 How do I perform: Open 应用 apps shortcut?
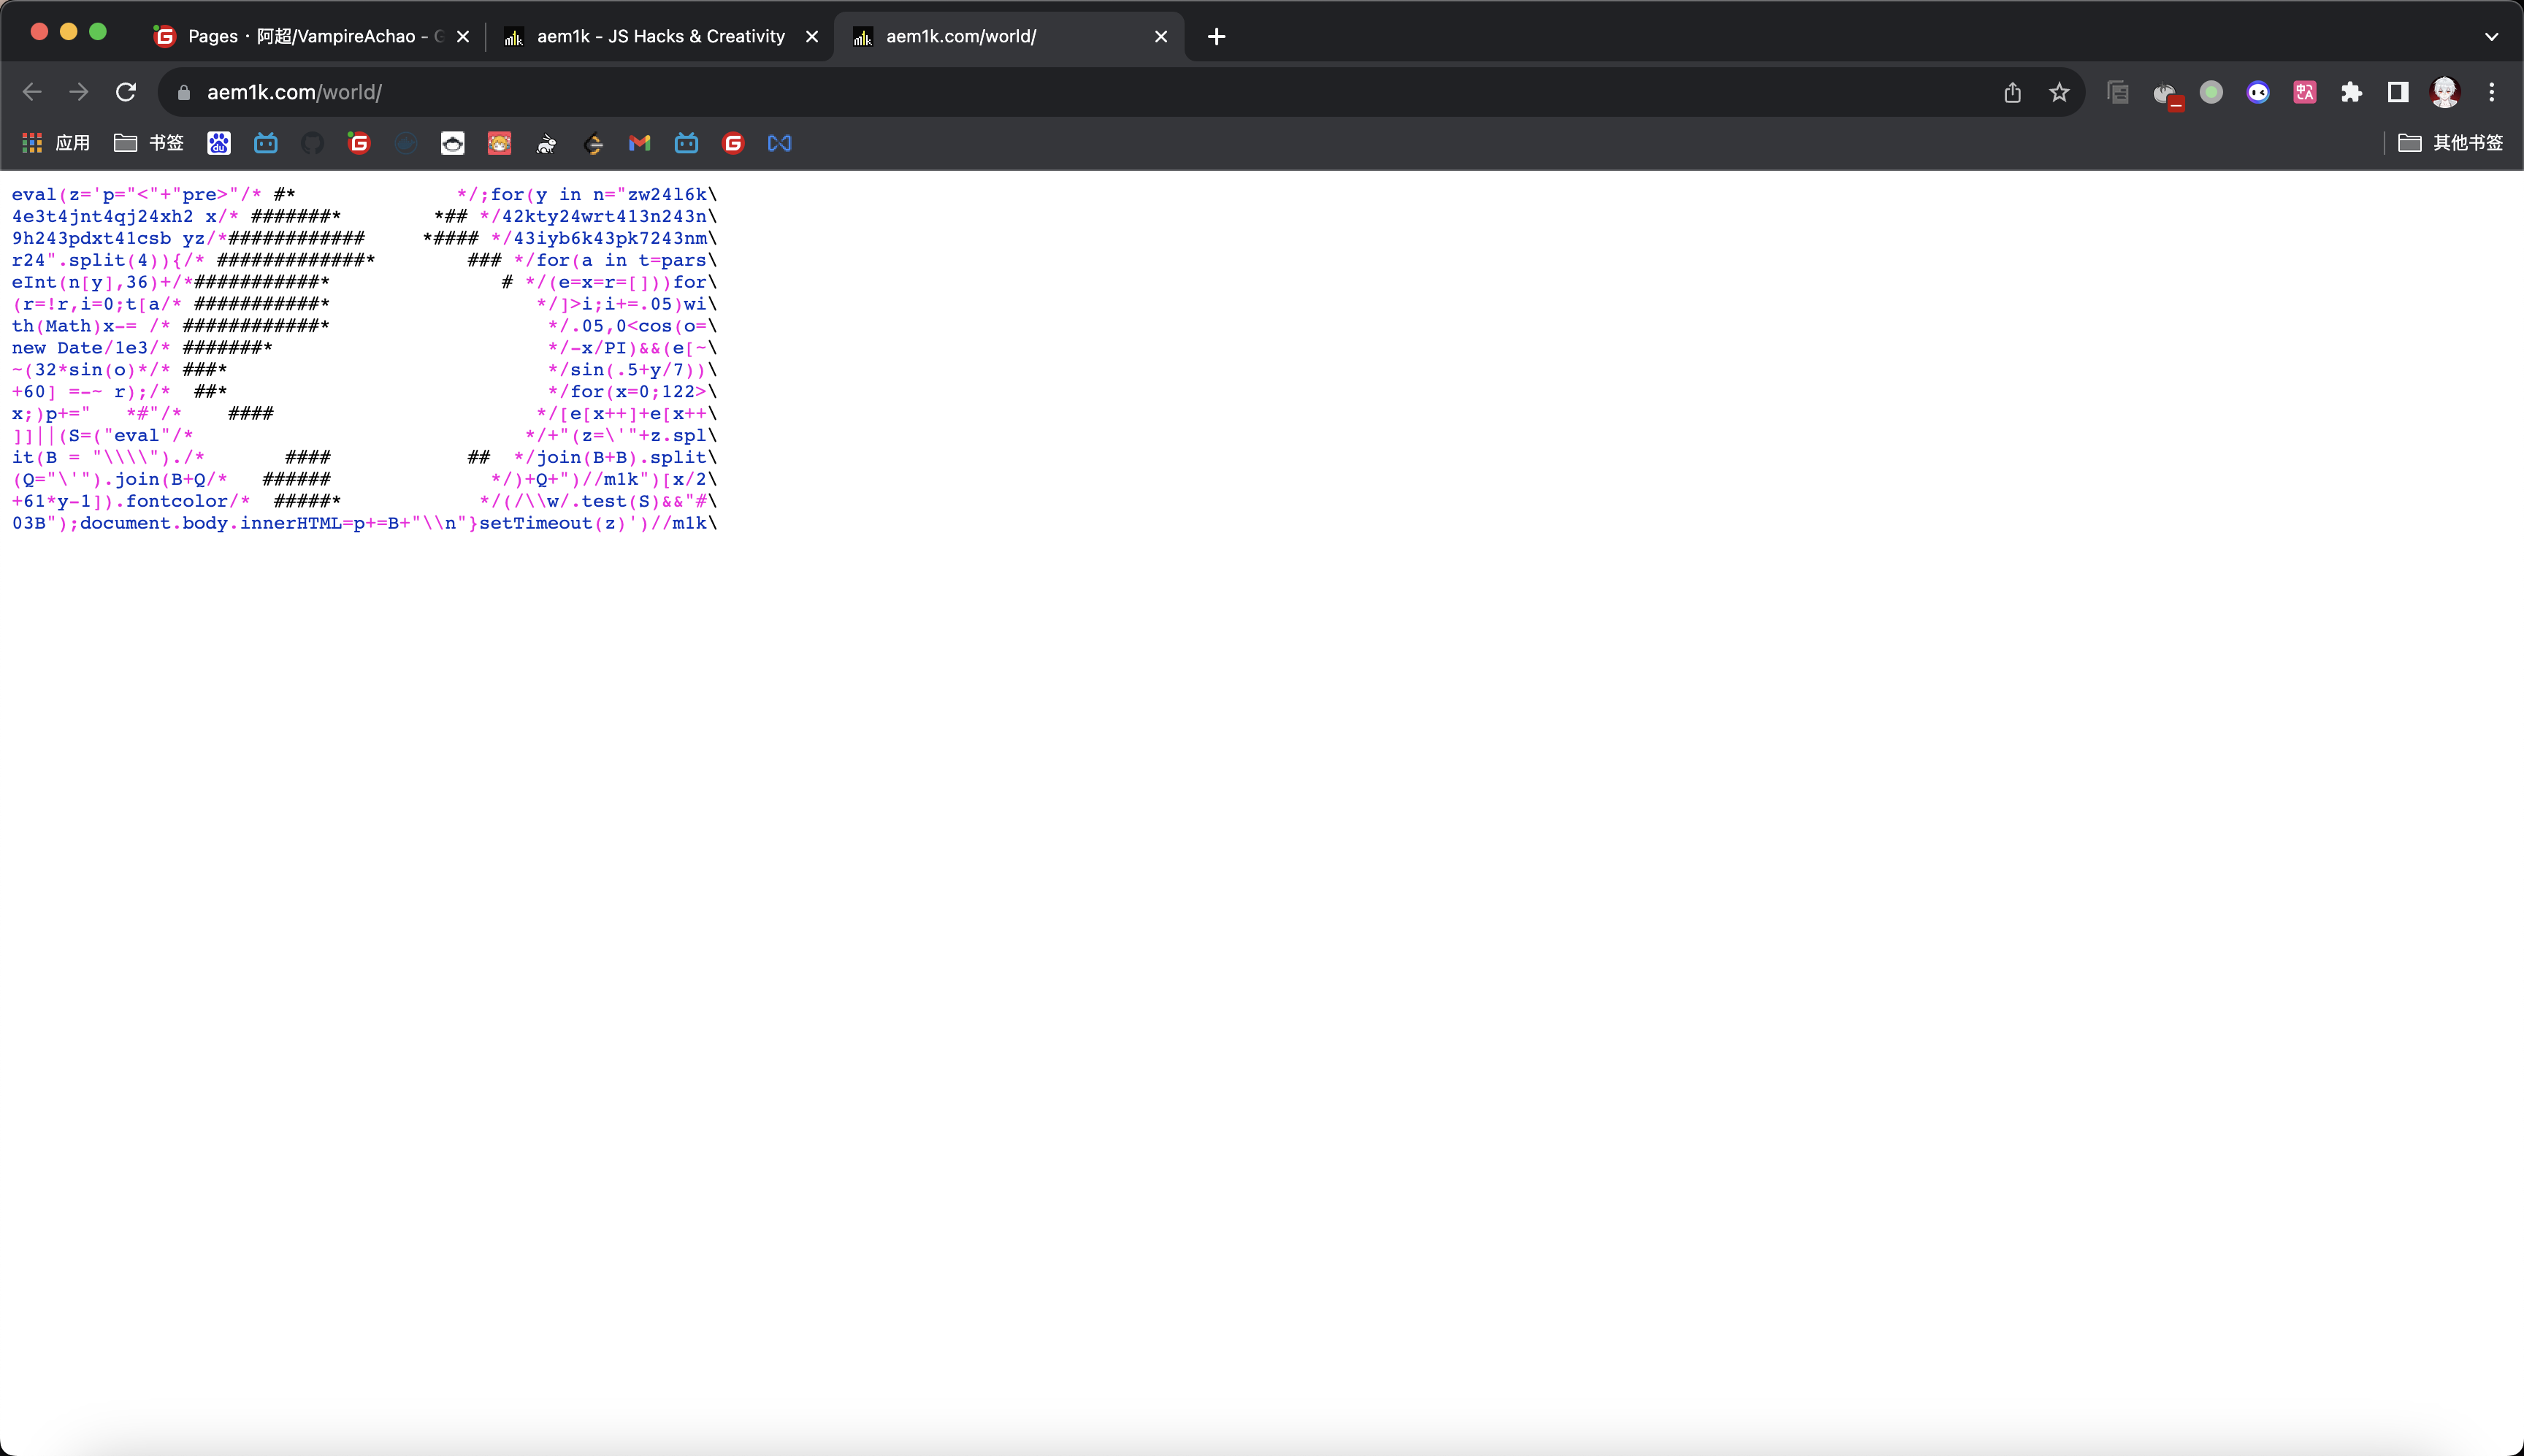pyautogui.click(x=57, y=143)
